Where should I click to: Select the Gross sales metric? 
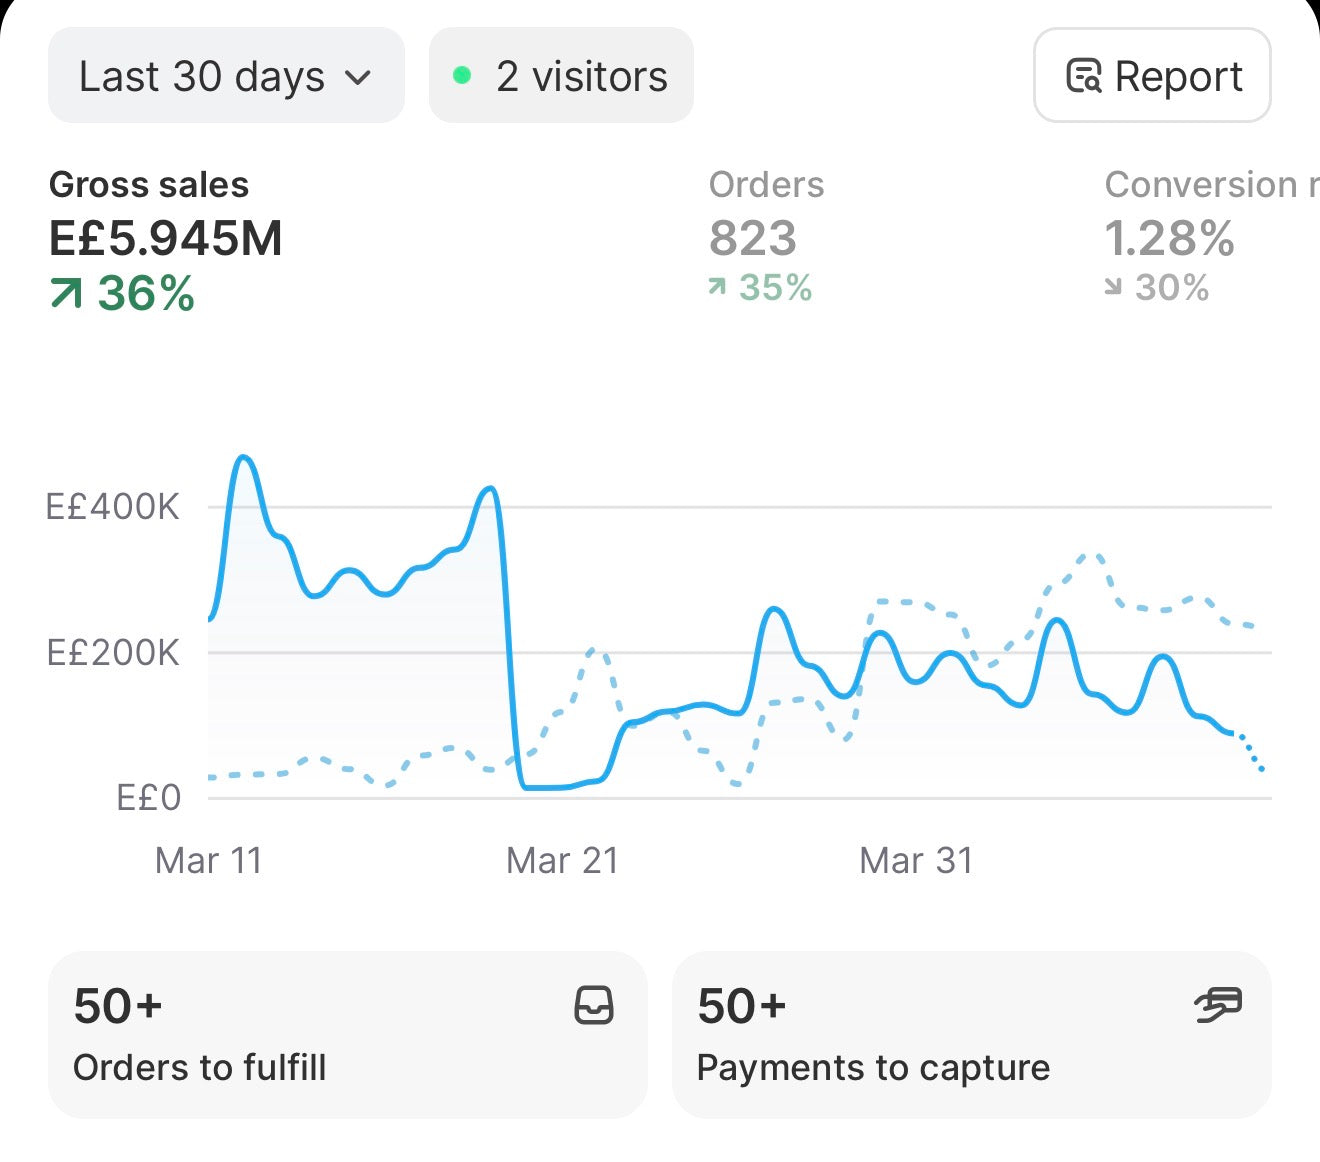click(166, 240)
